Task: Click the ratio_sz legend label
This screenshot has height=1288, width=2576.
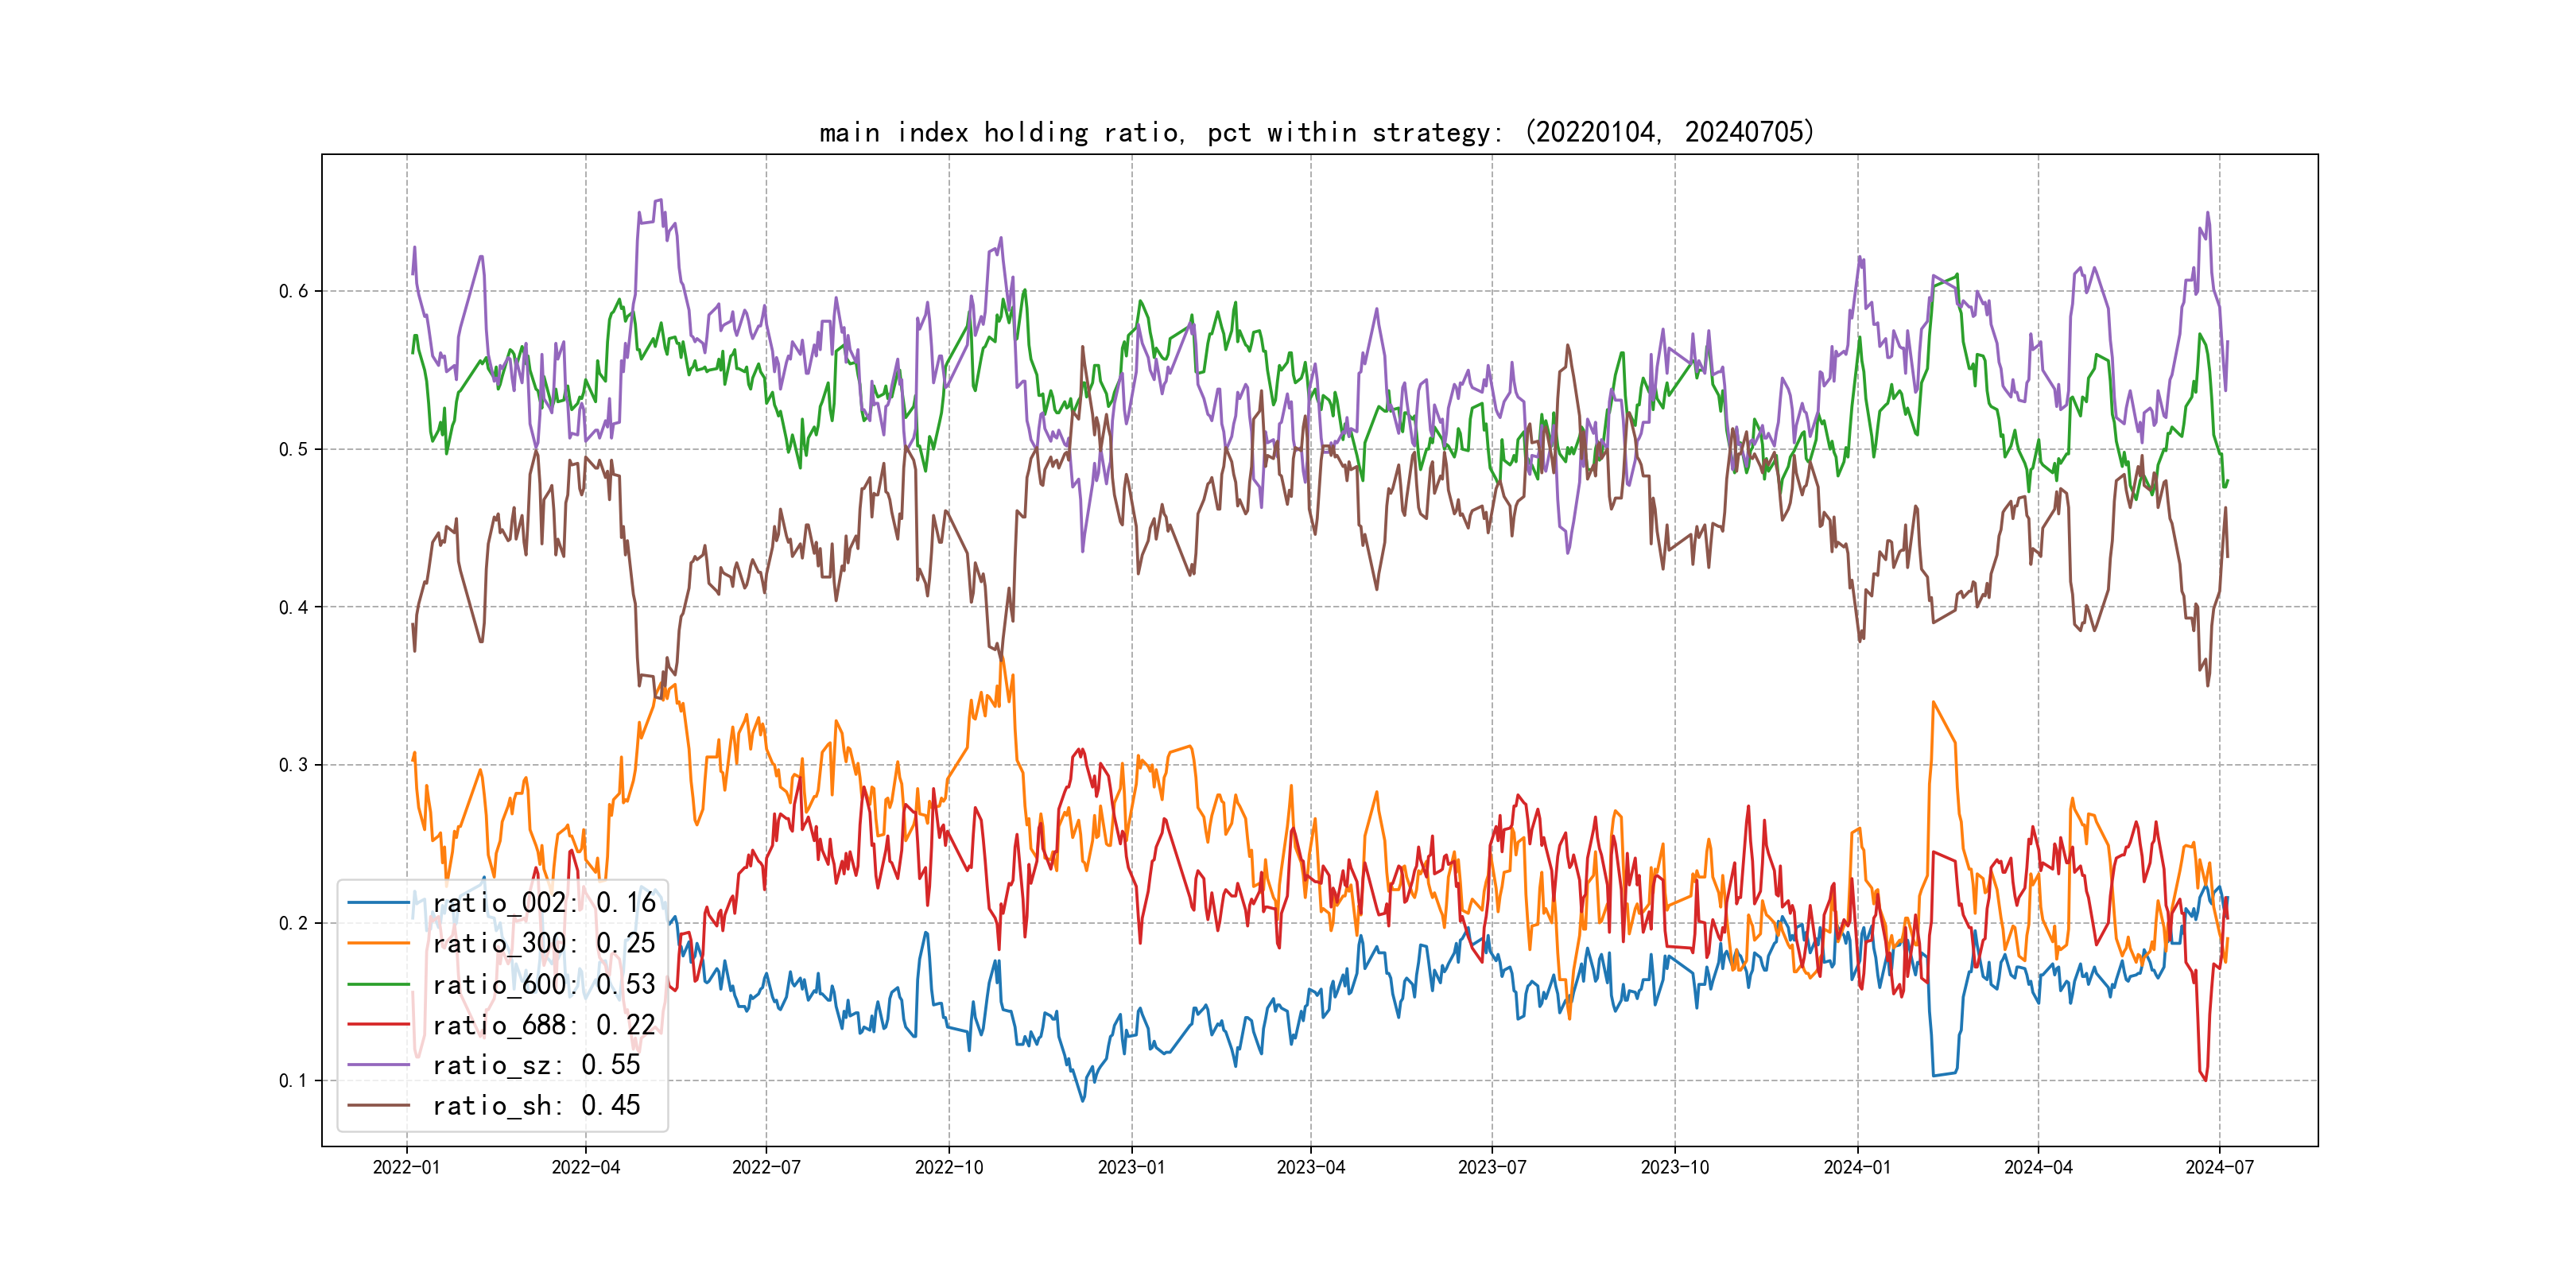Action: coord(536,1065)
